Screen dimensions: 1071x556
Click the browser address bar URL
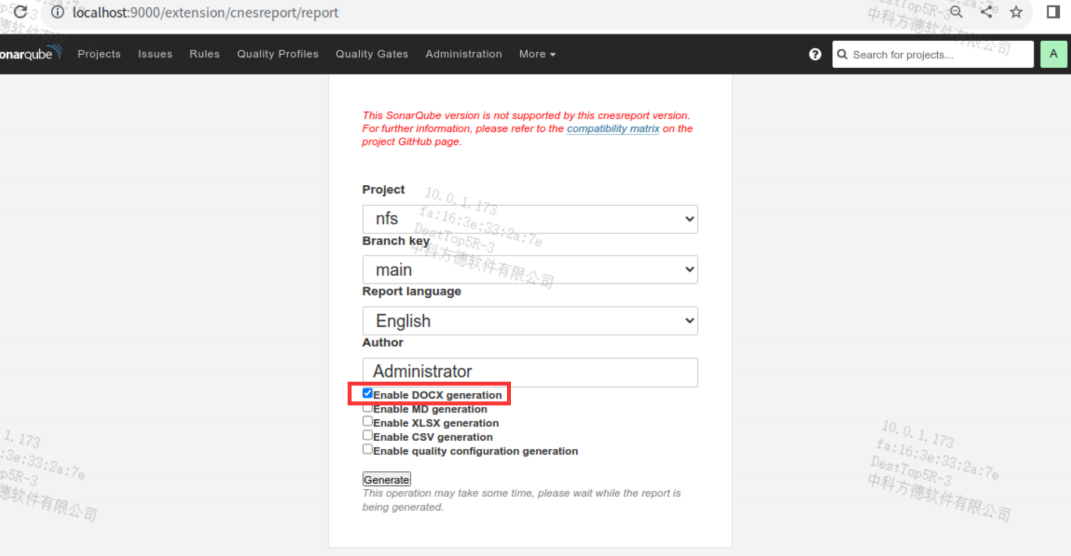205,12
